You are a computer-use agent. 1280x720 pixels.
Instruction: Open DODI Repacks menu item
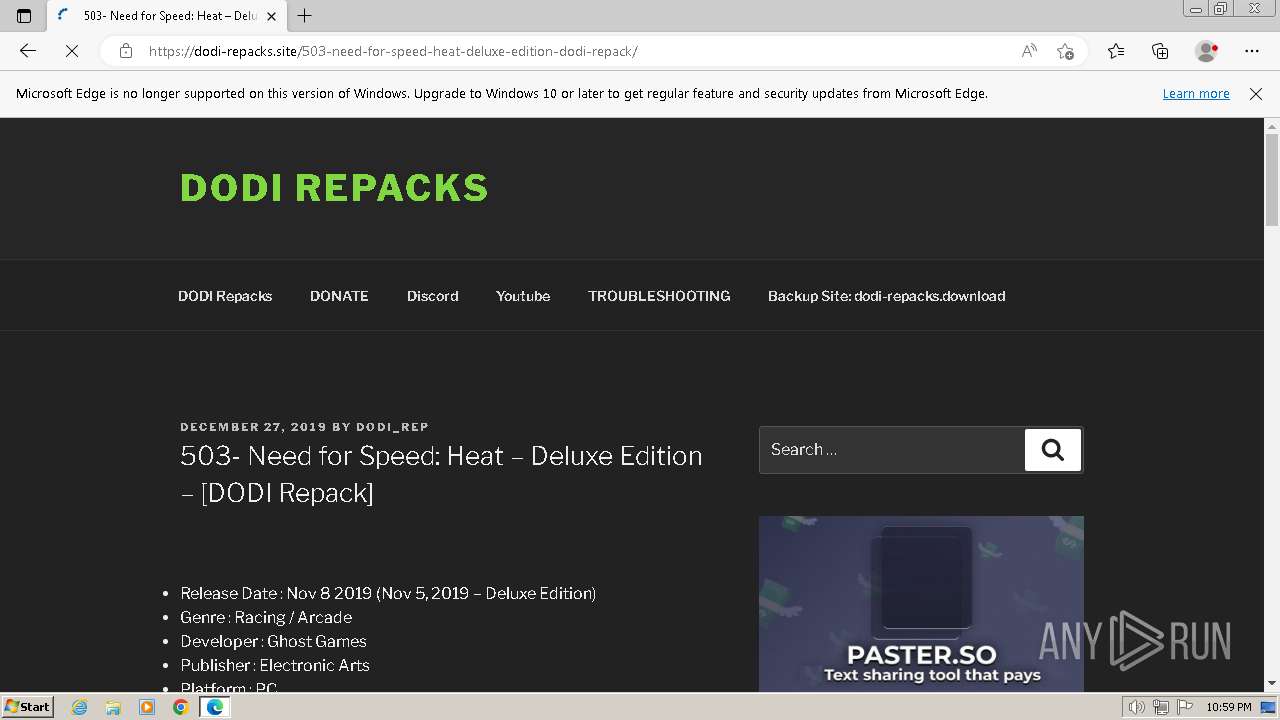click(225, 296)
